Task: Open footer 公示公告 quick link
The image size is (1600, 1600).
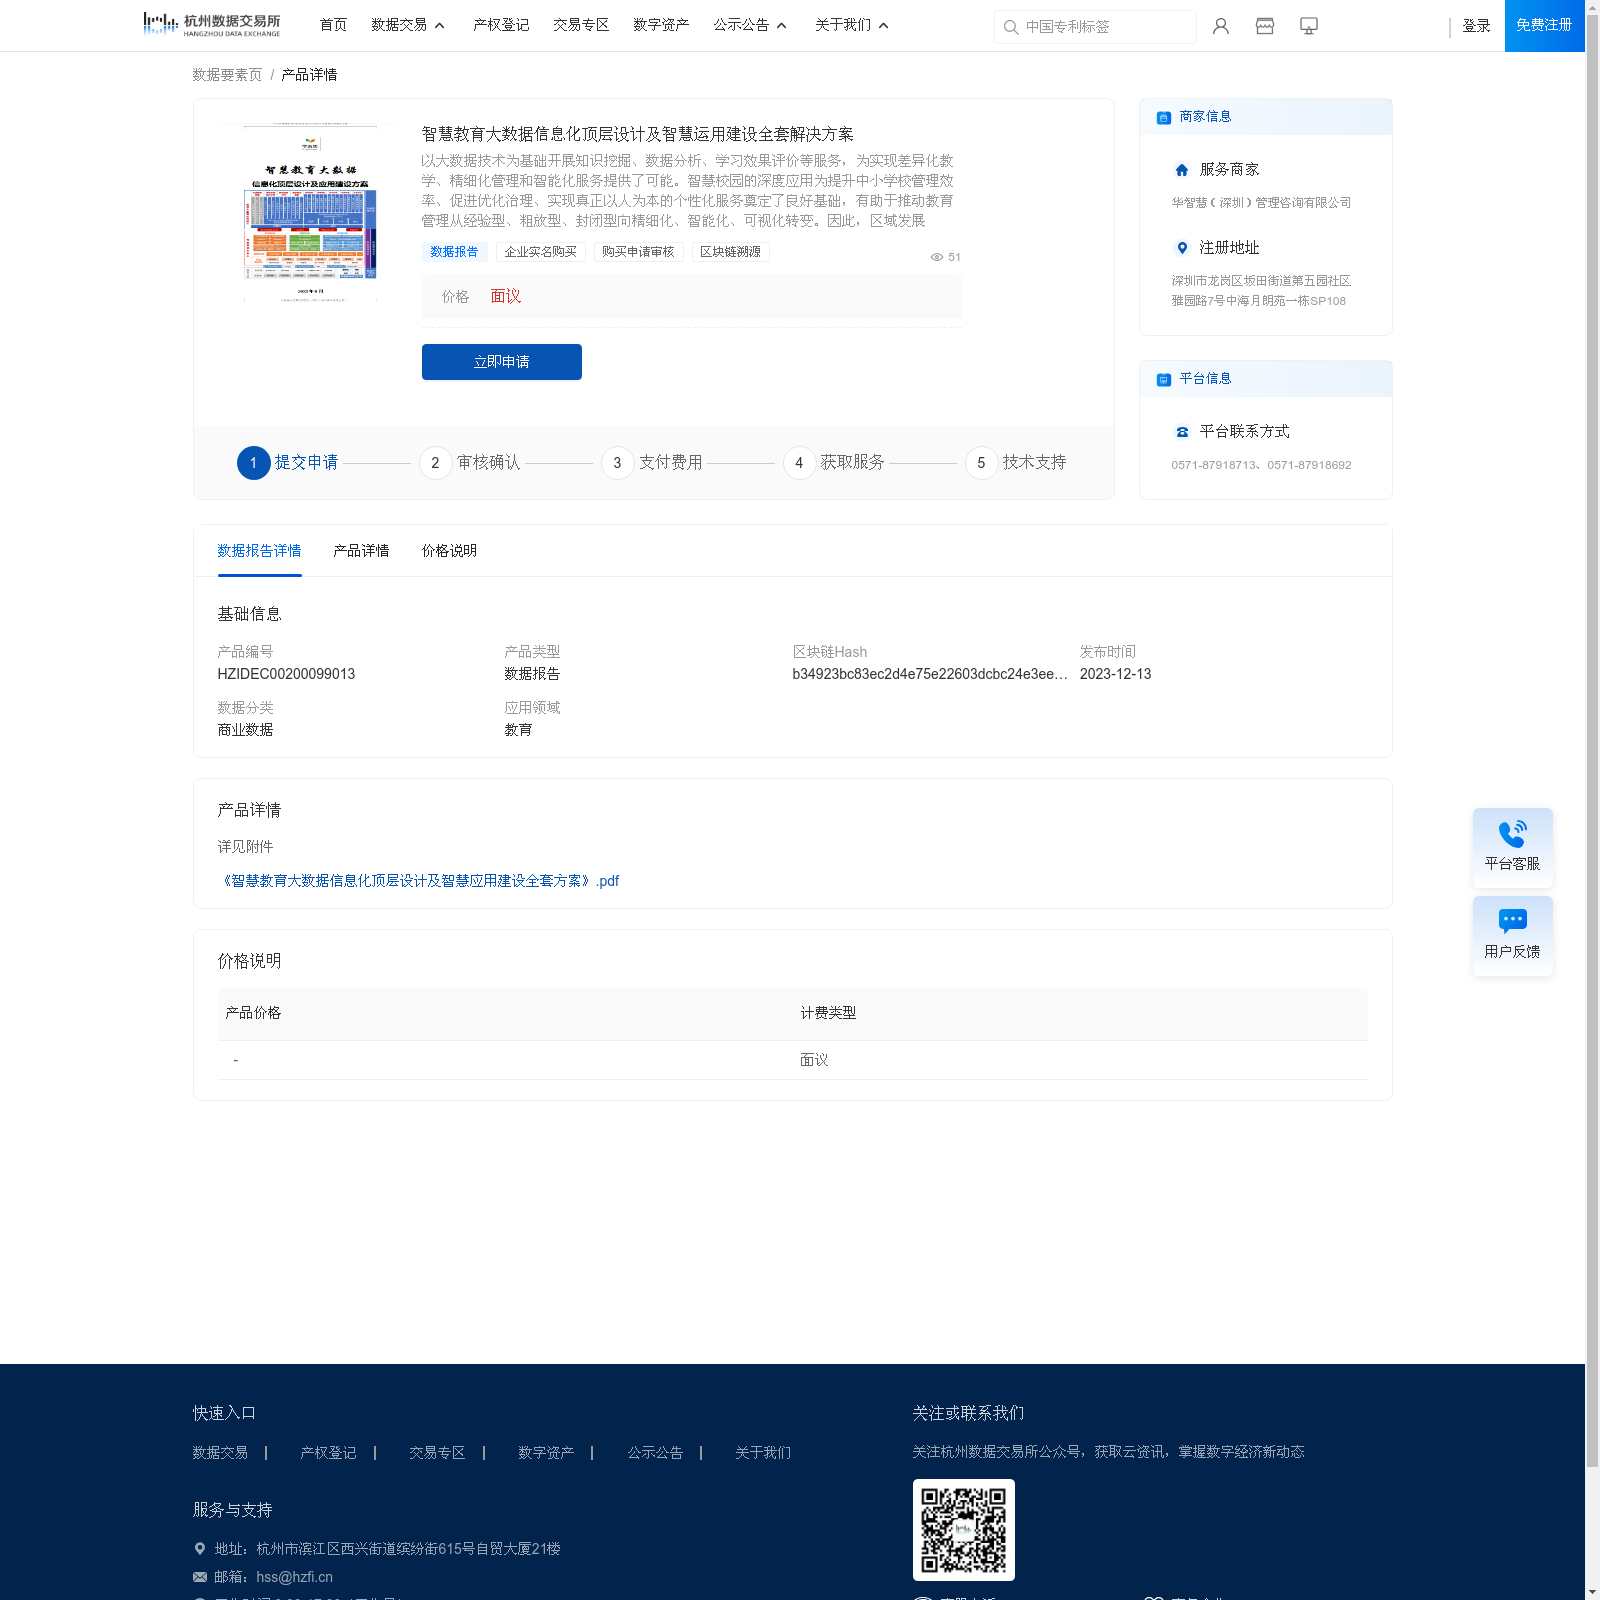Action: coord(655,1453)
